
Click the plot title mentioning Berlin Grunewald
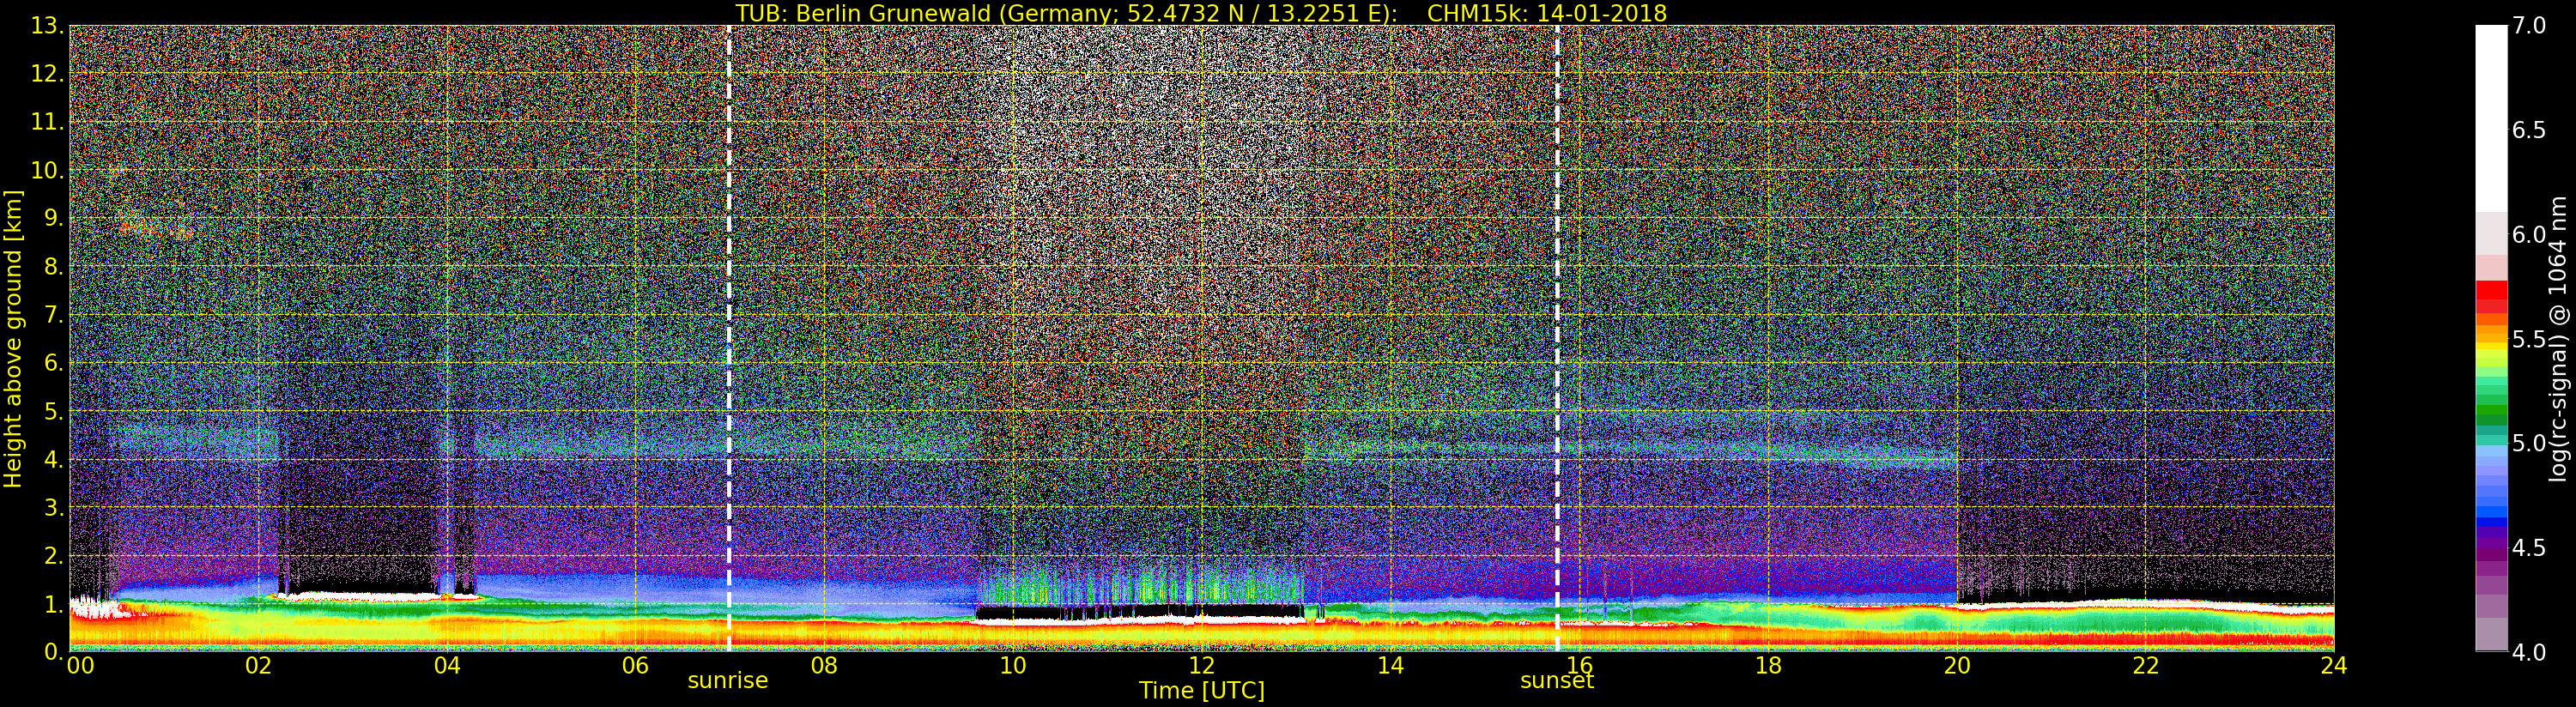click(x=1201, y=13)
